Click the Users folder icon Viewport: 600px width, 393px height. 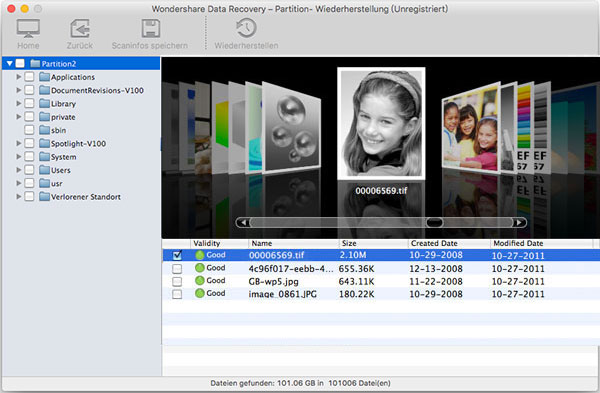[45, 170]
